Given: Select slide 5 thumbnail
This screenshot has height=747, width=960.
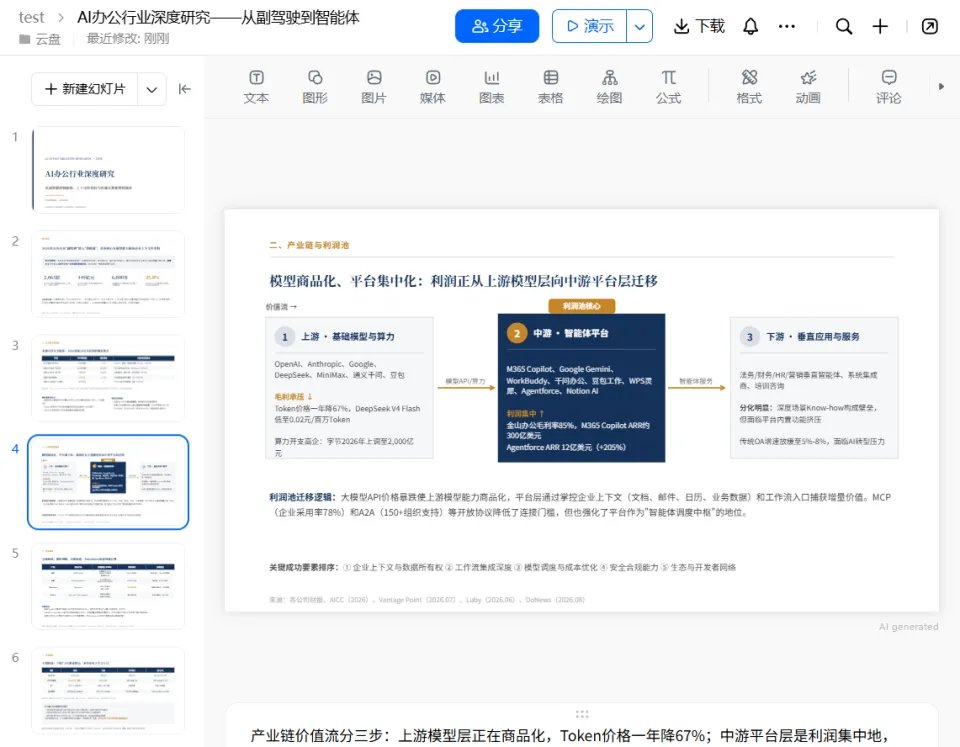Looking at the screenshot, I should coord(108,586).
